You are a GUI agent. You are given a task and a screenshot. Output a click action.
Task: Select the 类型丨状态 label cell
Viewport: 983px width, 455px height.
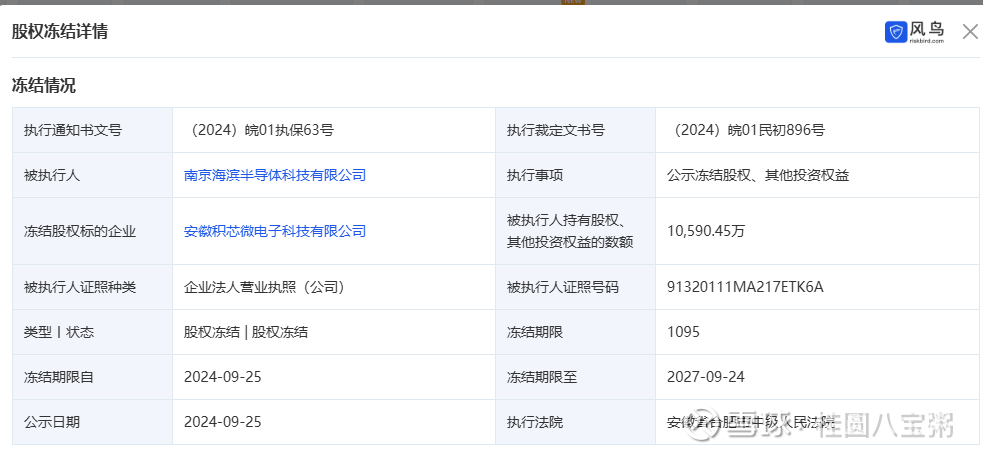point(92,332)
